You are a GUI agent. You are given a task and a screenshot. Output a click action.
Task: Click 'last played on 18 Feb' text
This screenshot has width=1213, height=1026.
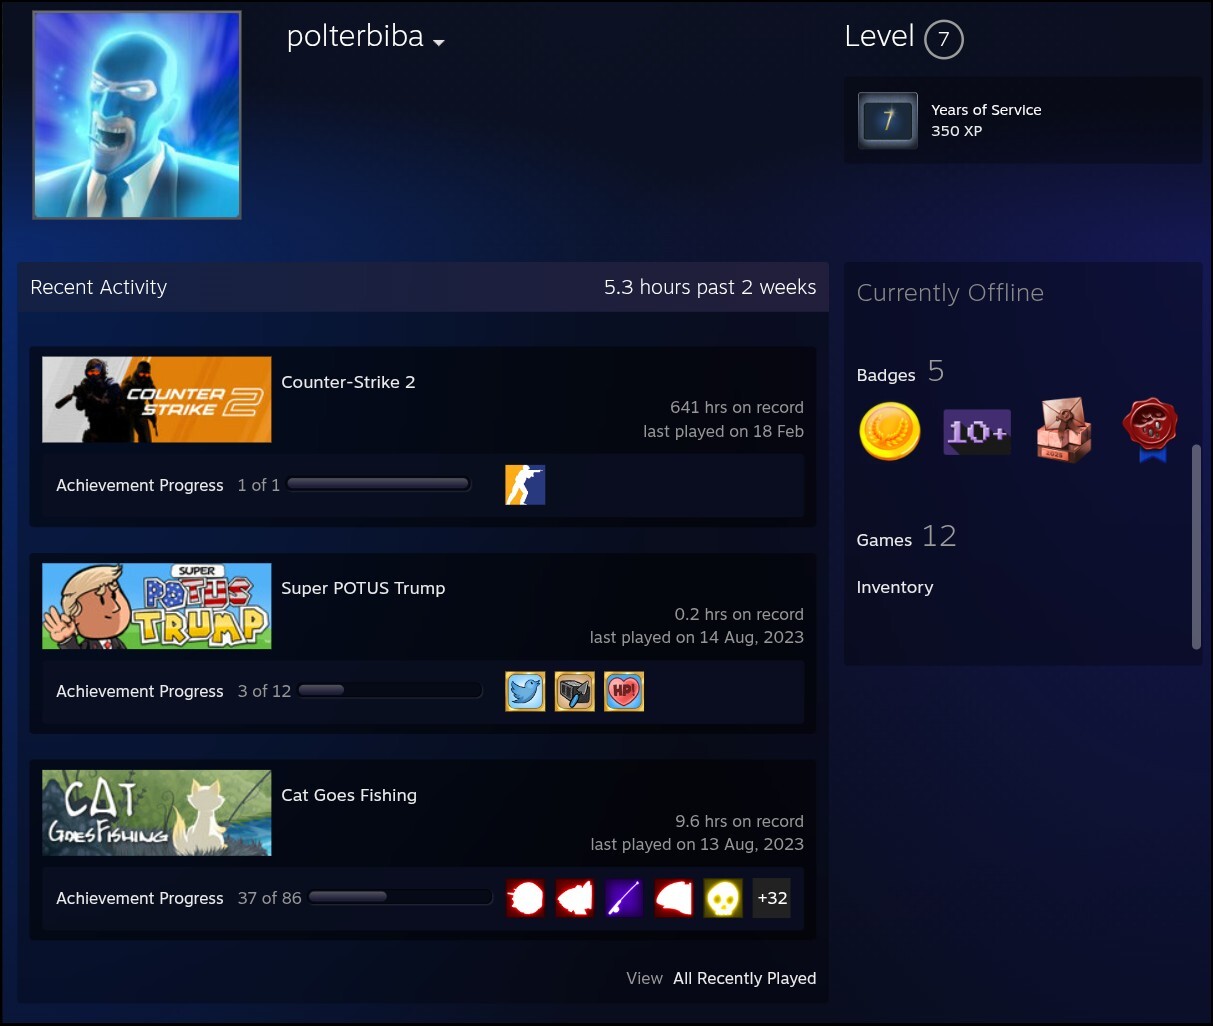click(723, 431)
